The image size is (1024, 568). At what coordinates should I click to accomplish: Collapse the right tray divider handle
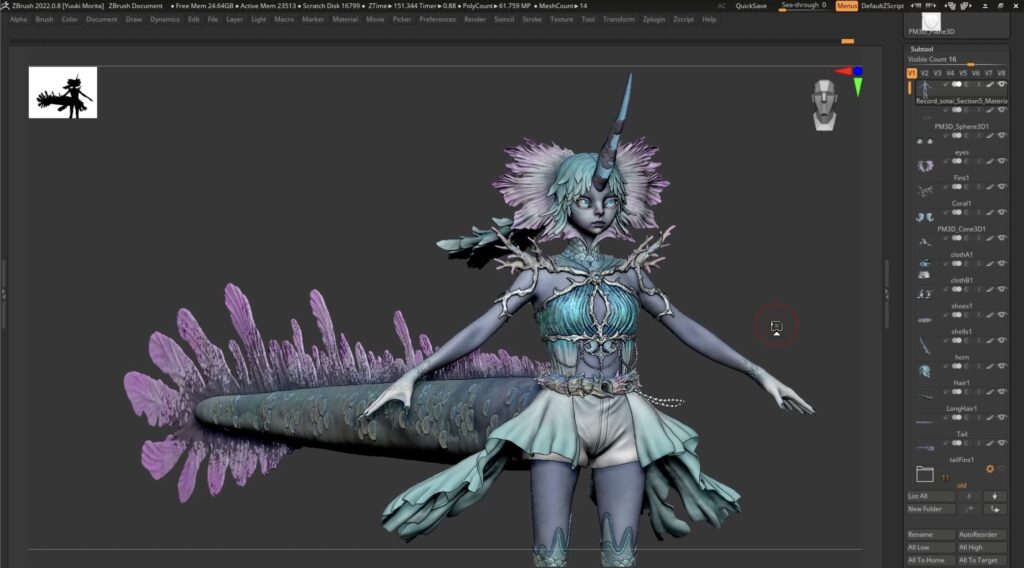click(886, 293)
